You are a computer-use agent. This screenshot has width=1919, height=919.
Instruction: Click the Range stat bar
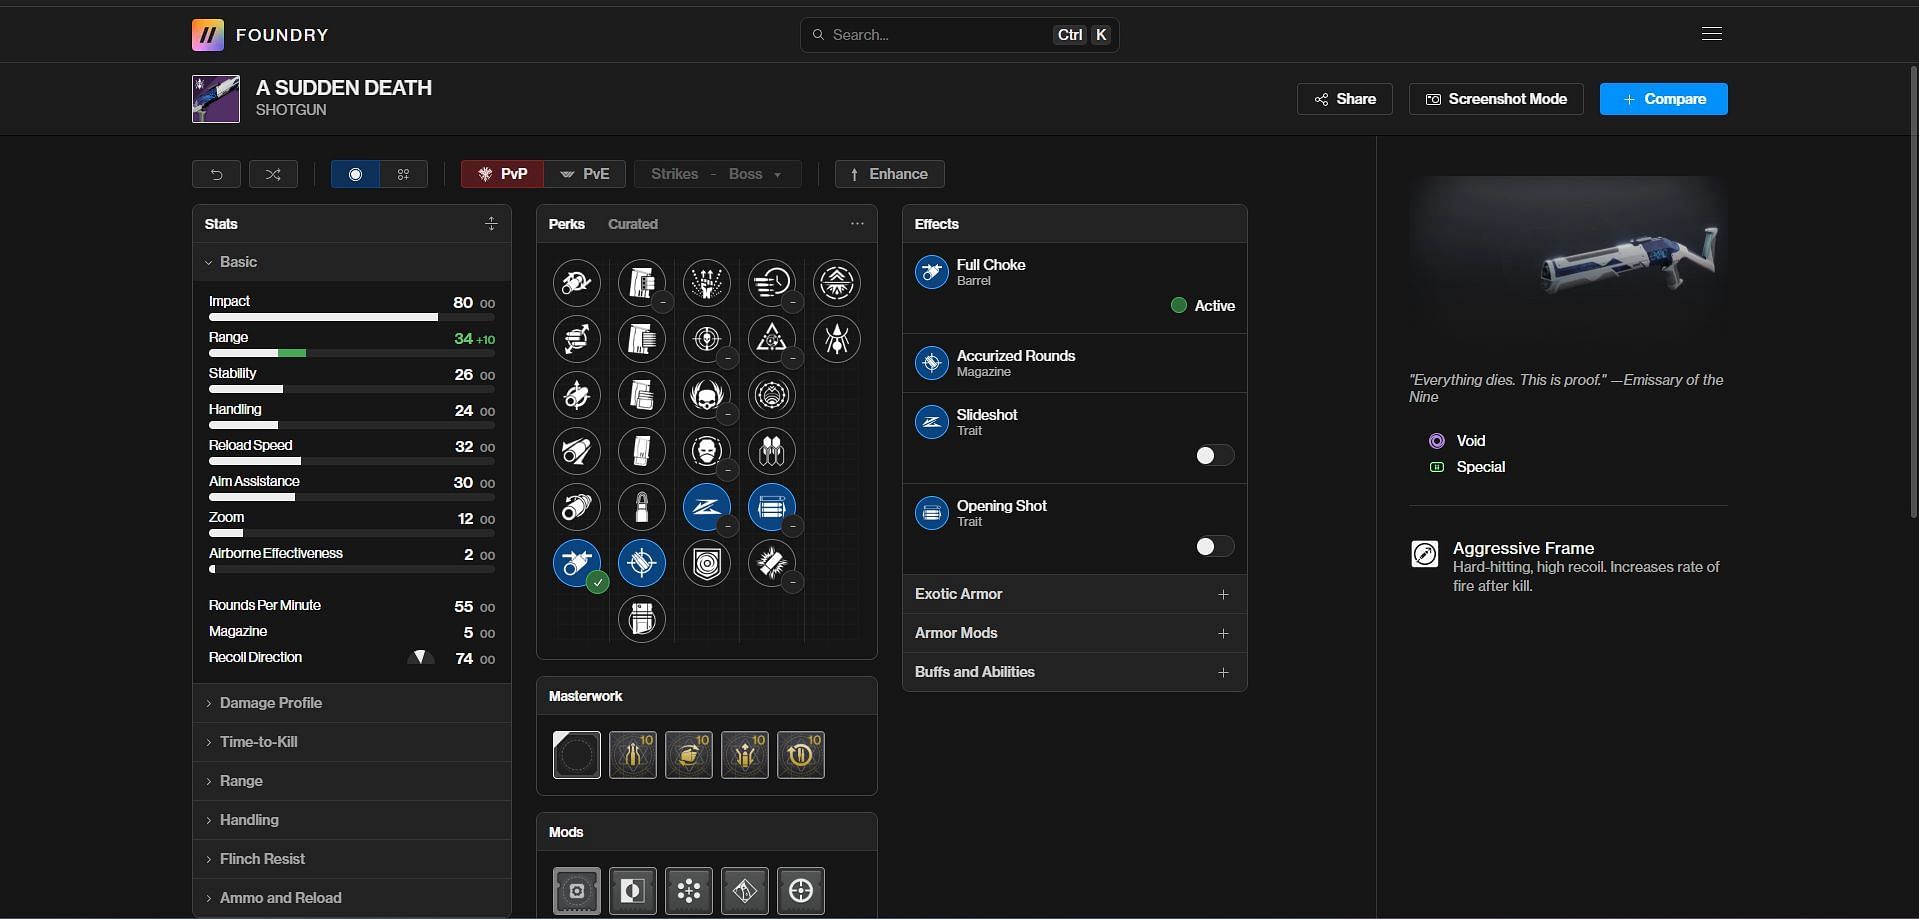pos(352,353)
